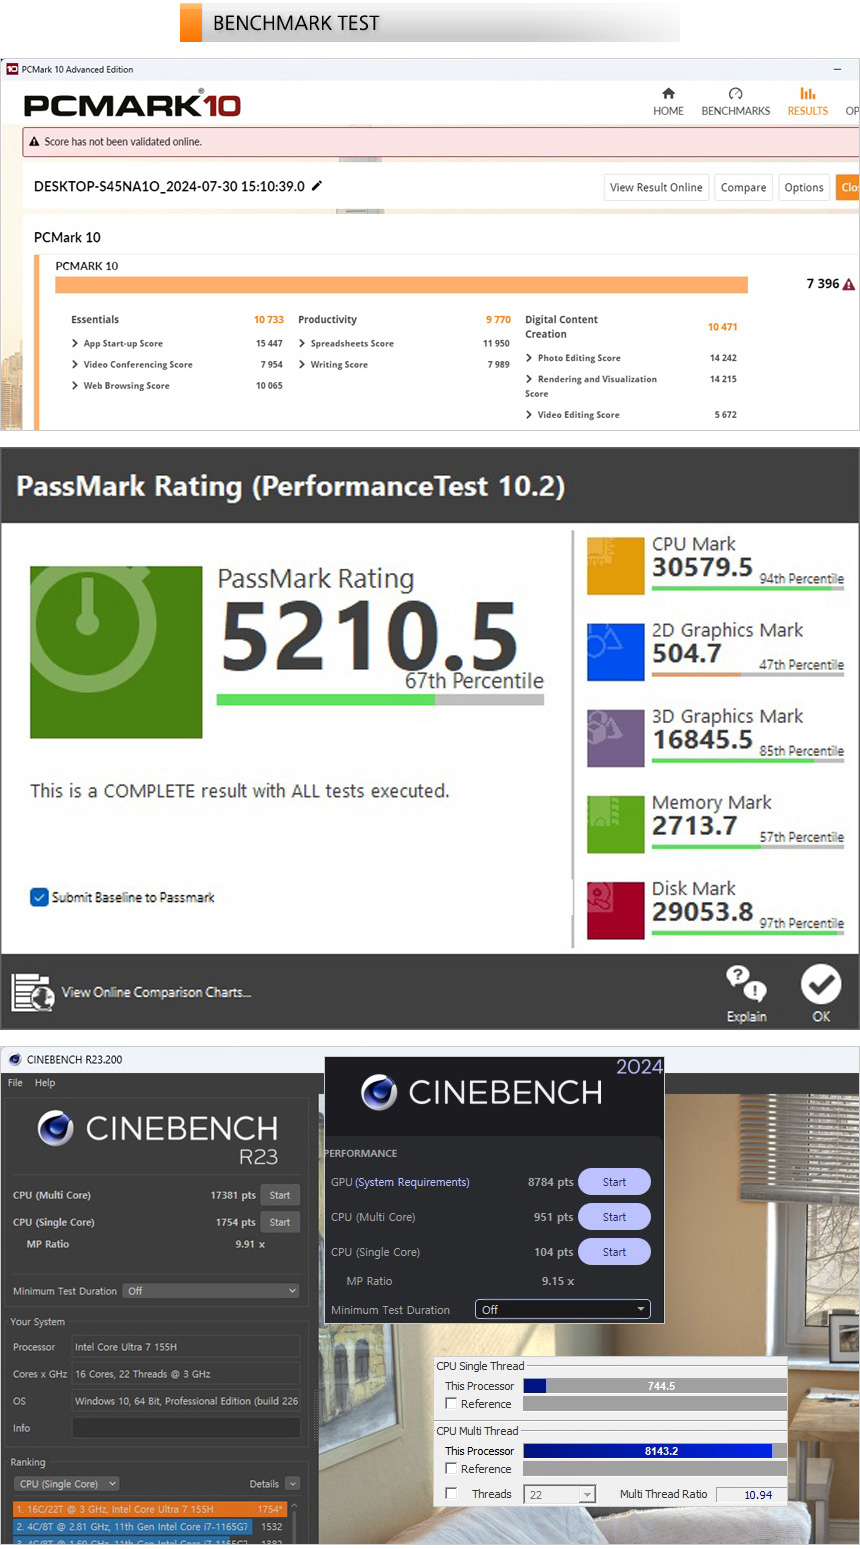
Task: Start CPU (Multi Core) test in Cinebench 2024
Action: coord(614,1217)
